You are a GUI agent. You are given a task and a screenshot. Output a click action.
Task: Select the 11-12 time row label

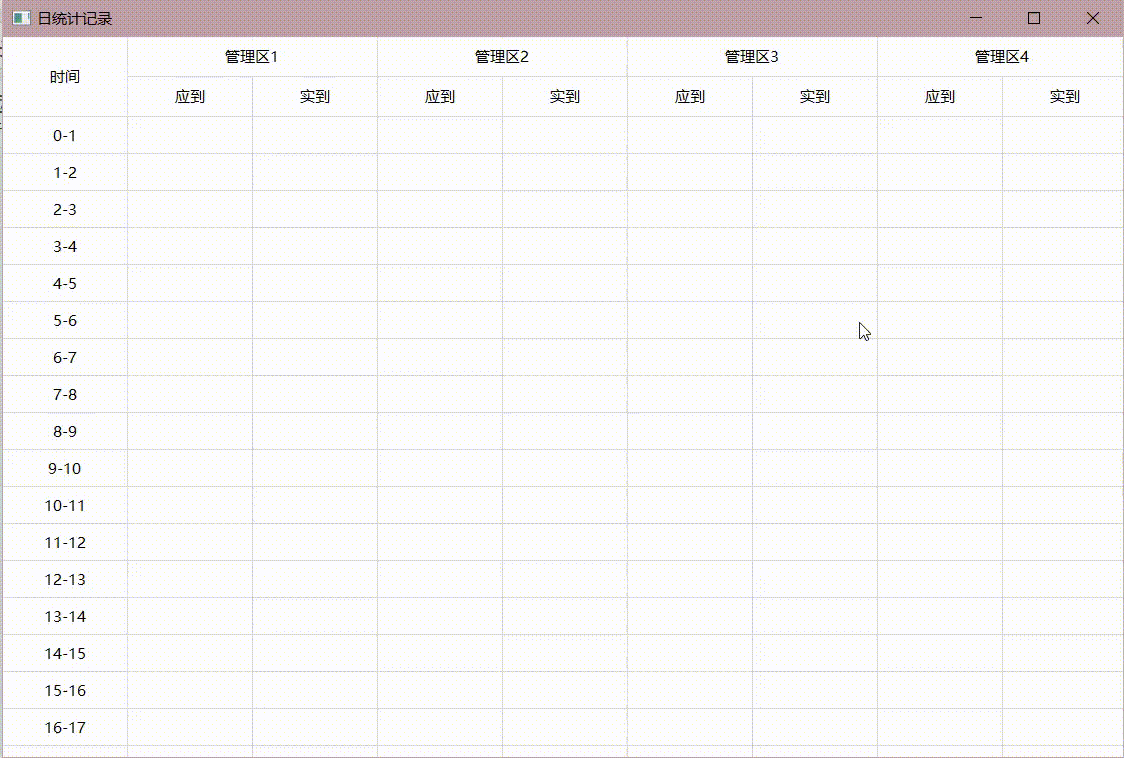point(65,542)
